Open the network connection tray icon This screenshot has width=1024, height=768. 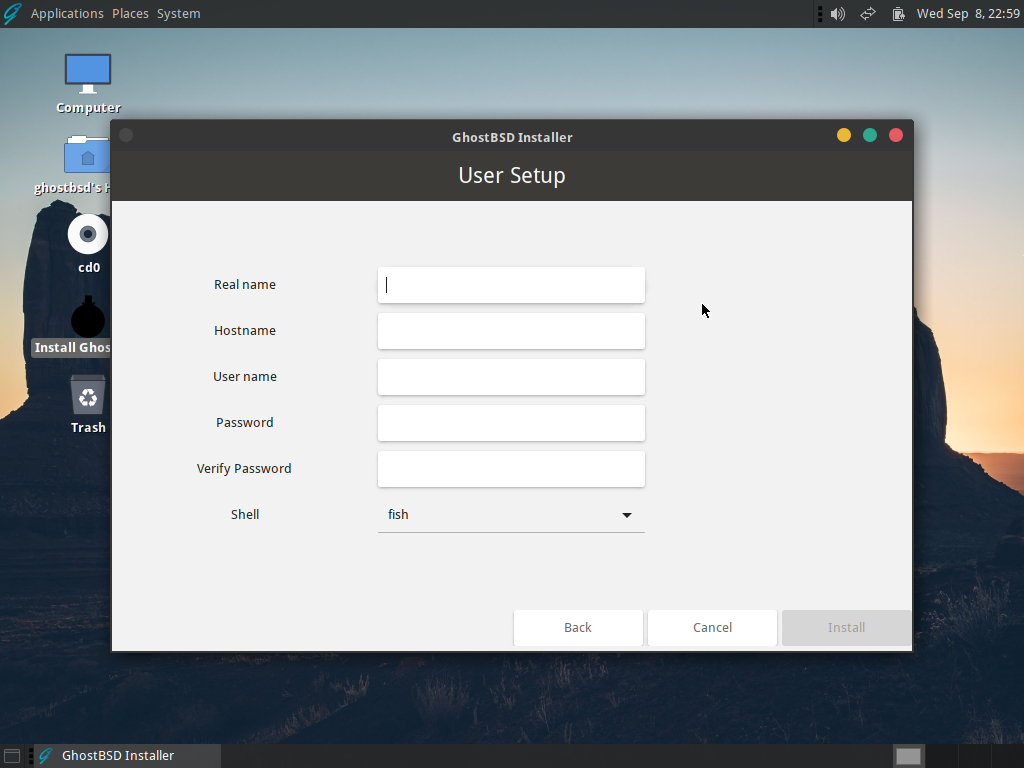[x=868, y=14]
